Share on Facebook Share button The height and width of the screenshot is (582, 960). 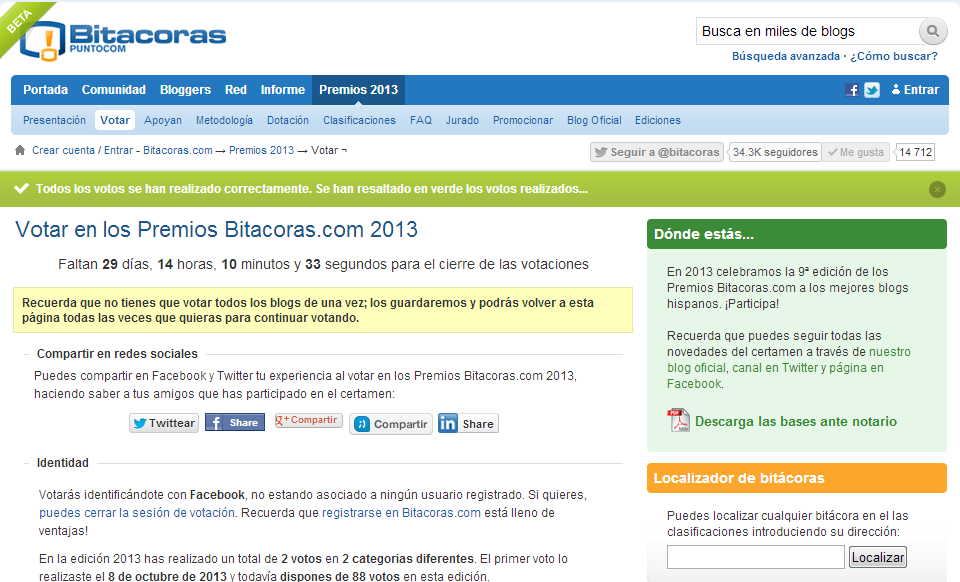[x=235, y=422]
